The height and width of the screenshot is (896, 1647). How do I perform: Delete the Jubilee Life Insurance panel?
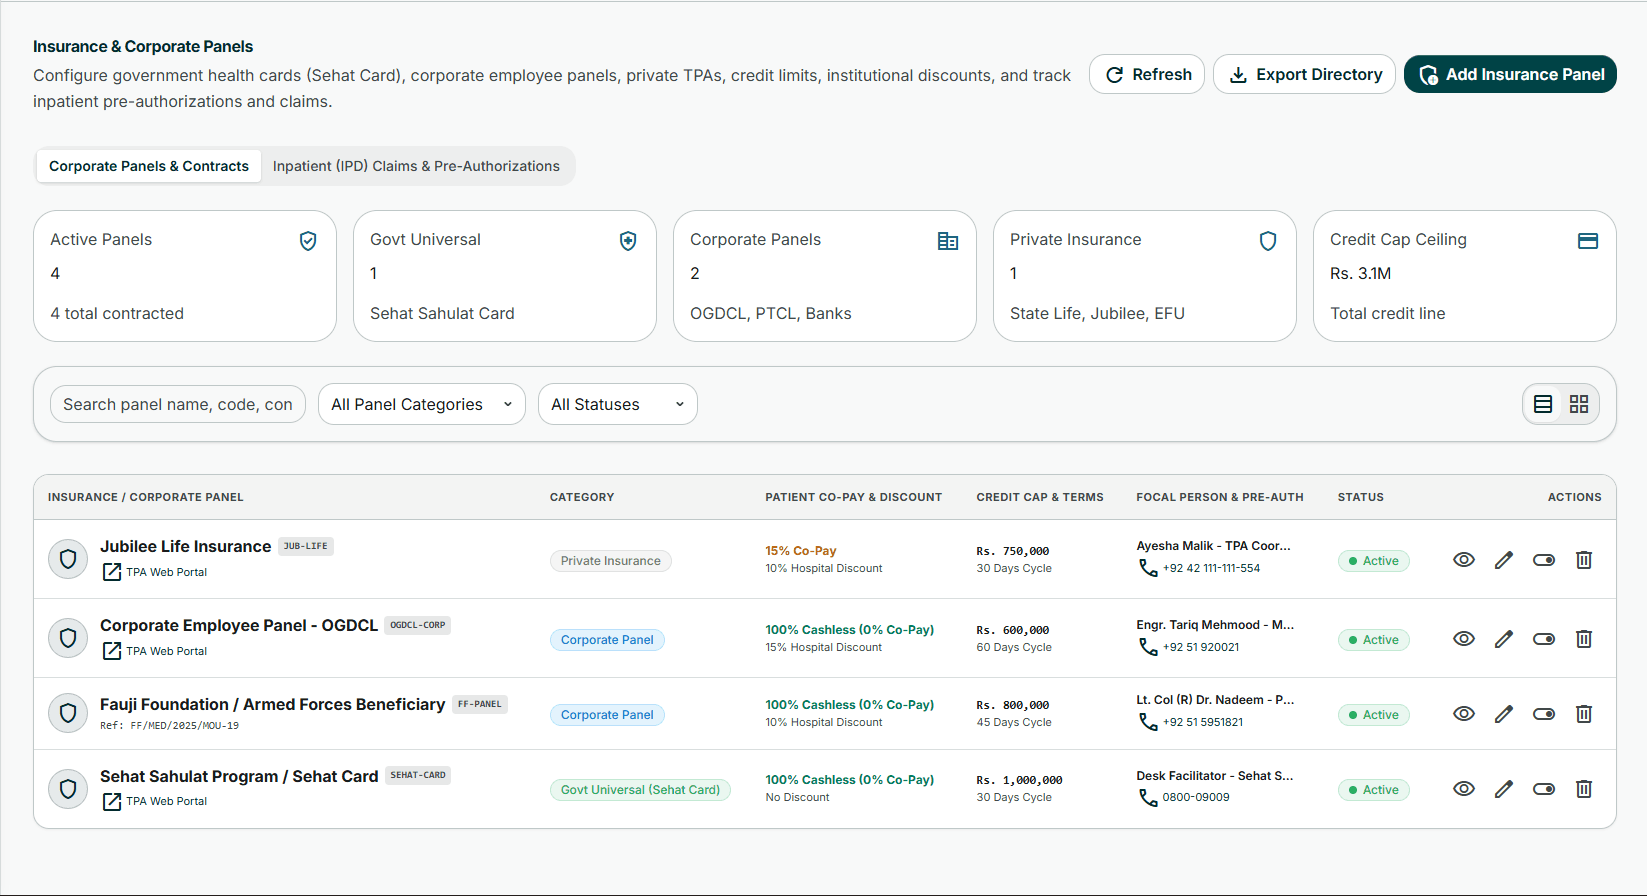(1584, 560)
